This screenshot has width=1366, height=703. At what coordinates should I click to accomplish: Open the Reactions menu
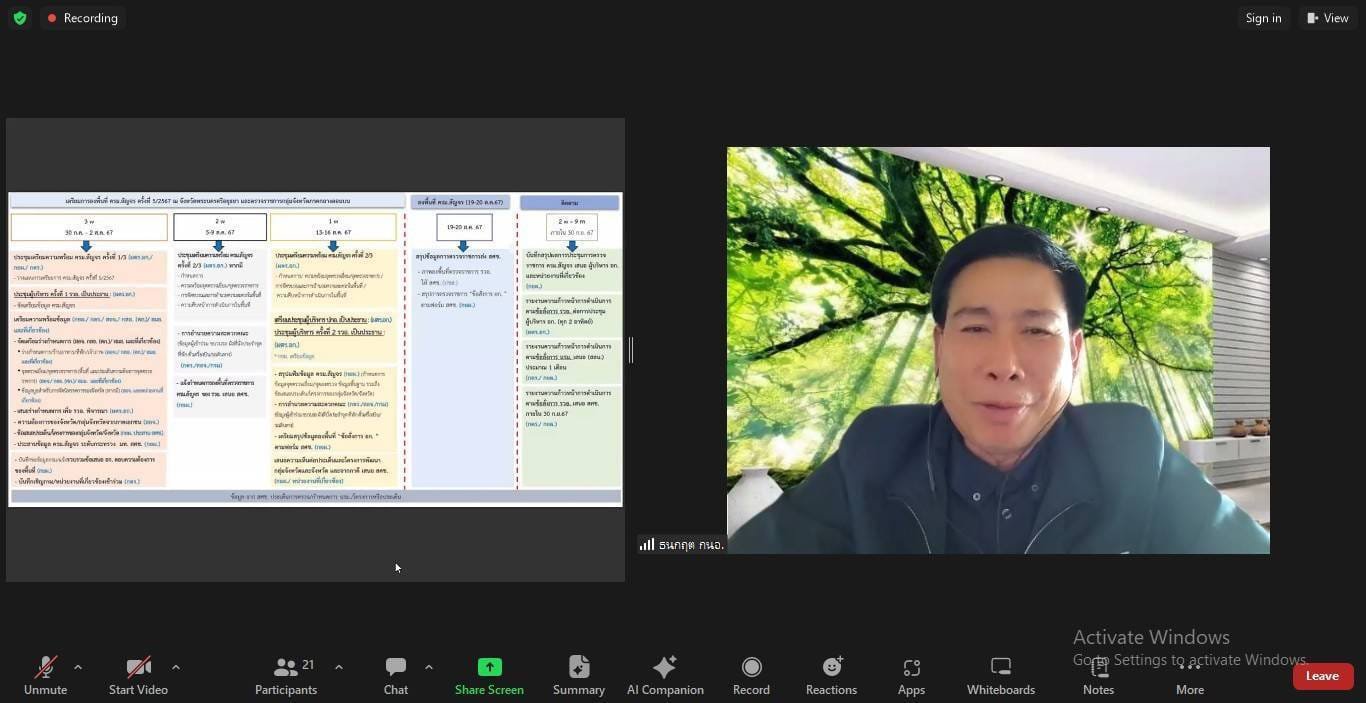coord(831,676)
